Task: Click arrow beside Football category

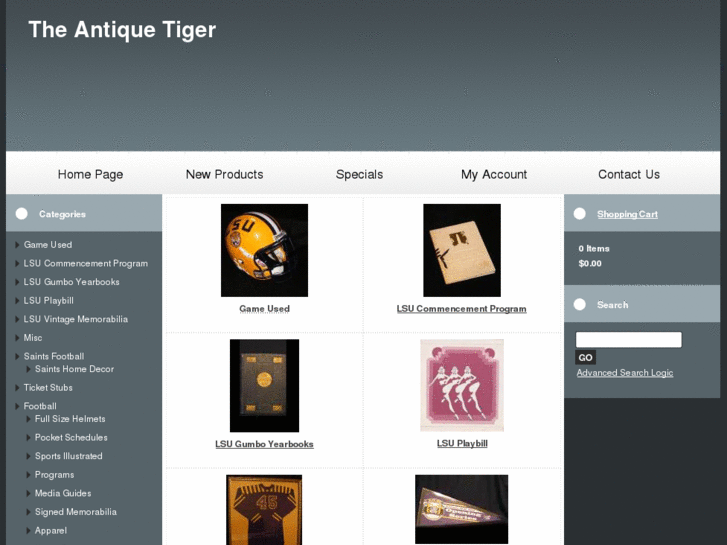Action: tap(17, 406)
